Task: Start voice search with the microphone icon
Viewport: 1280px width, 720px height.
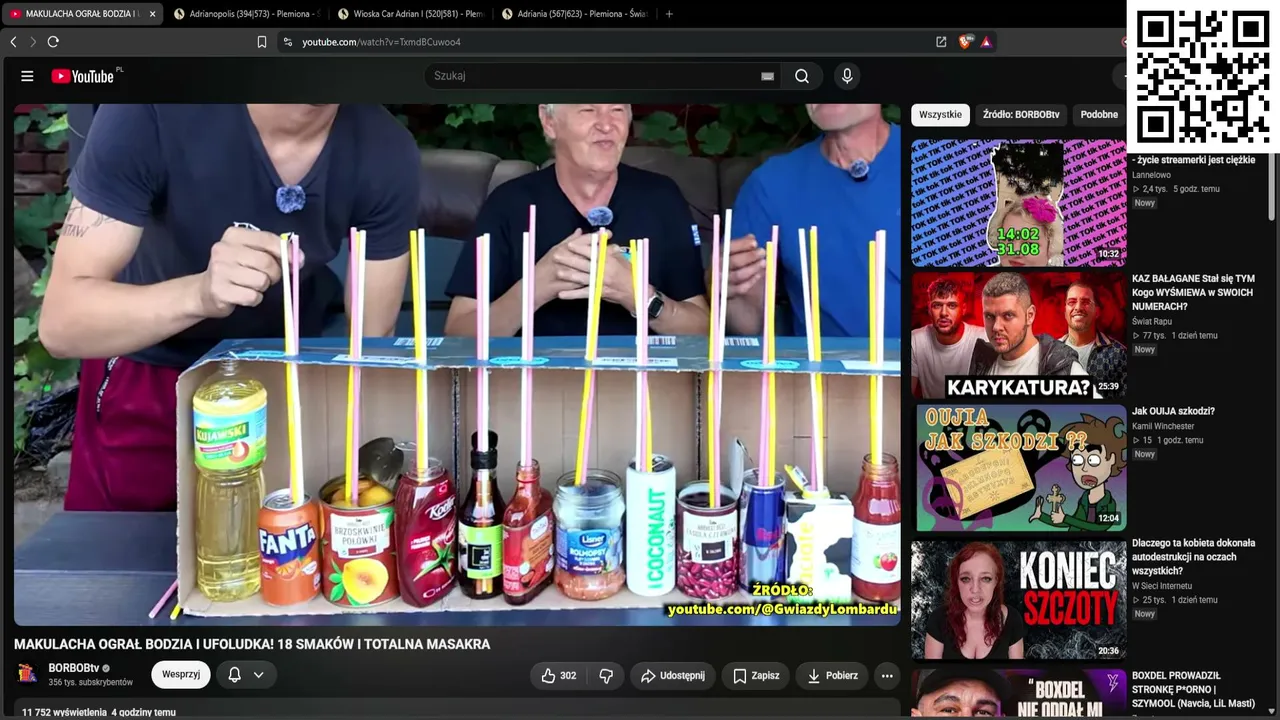Action: coord(847,76)
